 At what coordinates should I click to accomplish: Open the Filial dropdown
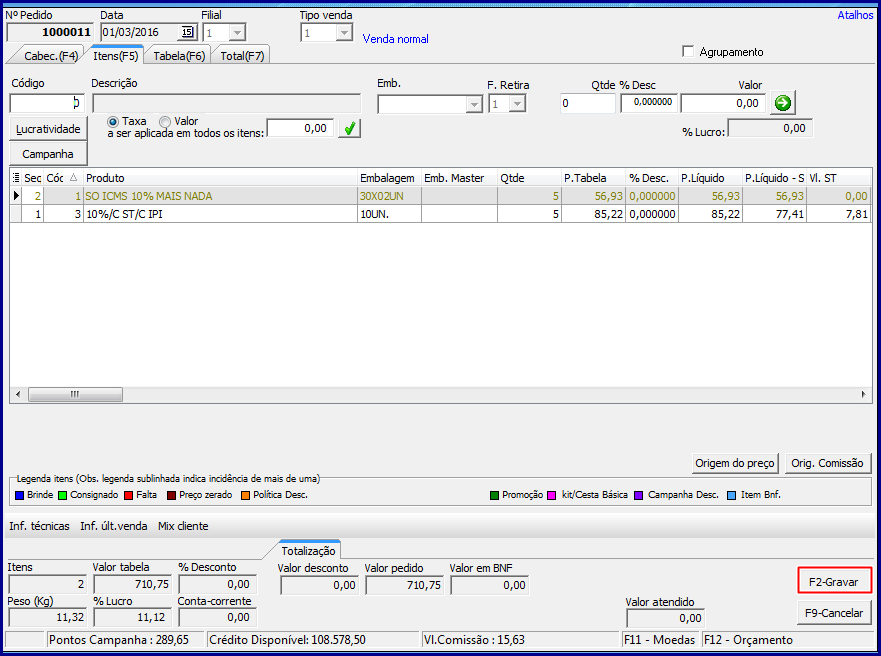click(237, 33)
